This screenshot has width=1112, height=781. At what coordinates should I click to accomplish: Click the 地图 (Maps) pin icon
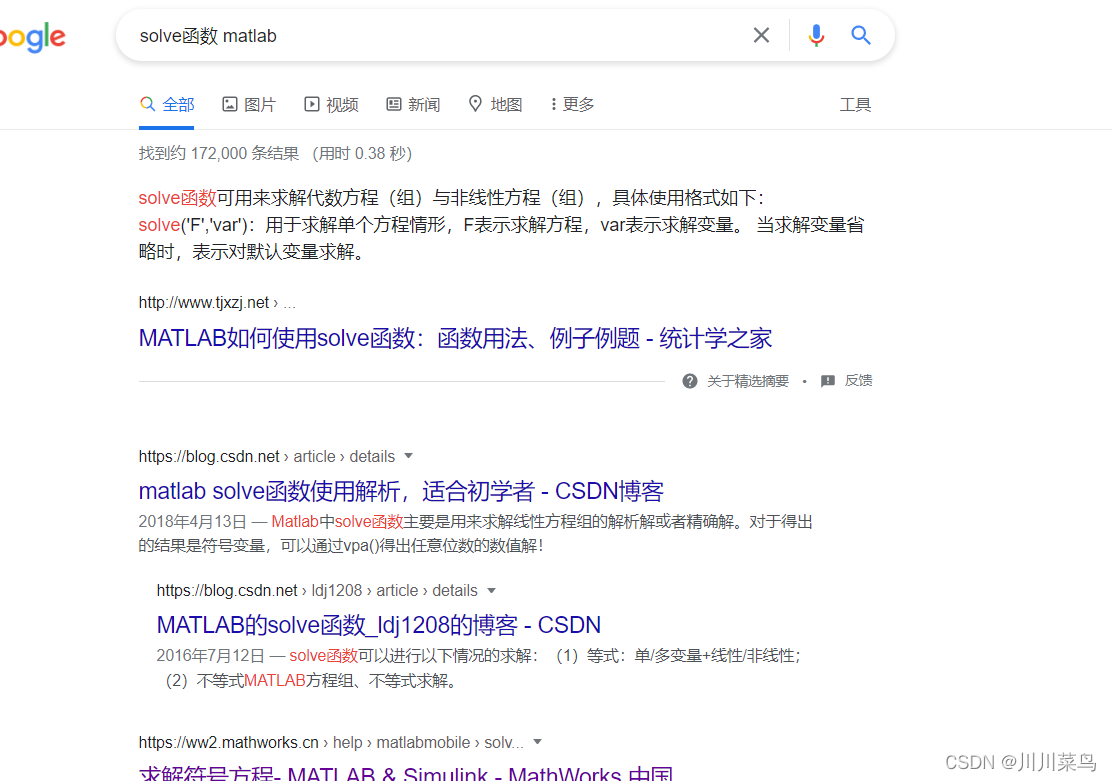click(x=475, y=103)
